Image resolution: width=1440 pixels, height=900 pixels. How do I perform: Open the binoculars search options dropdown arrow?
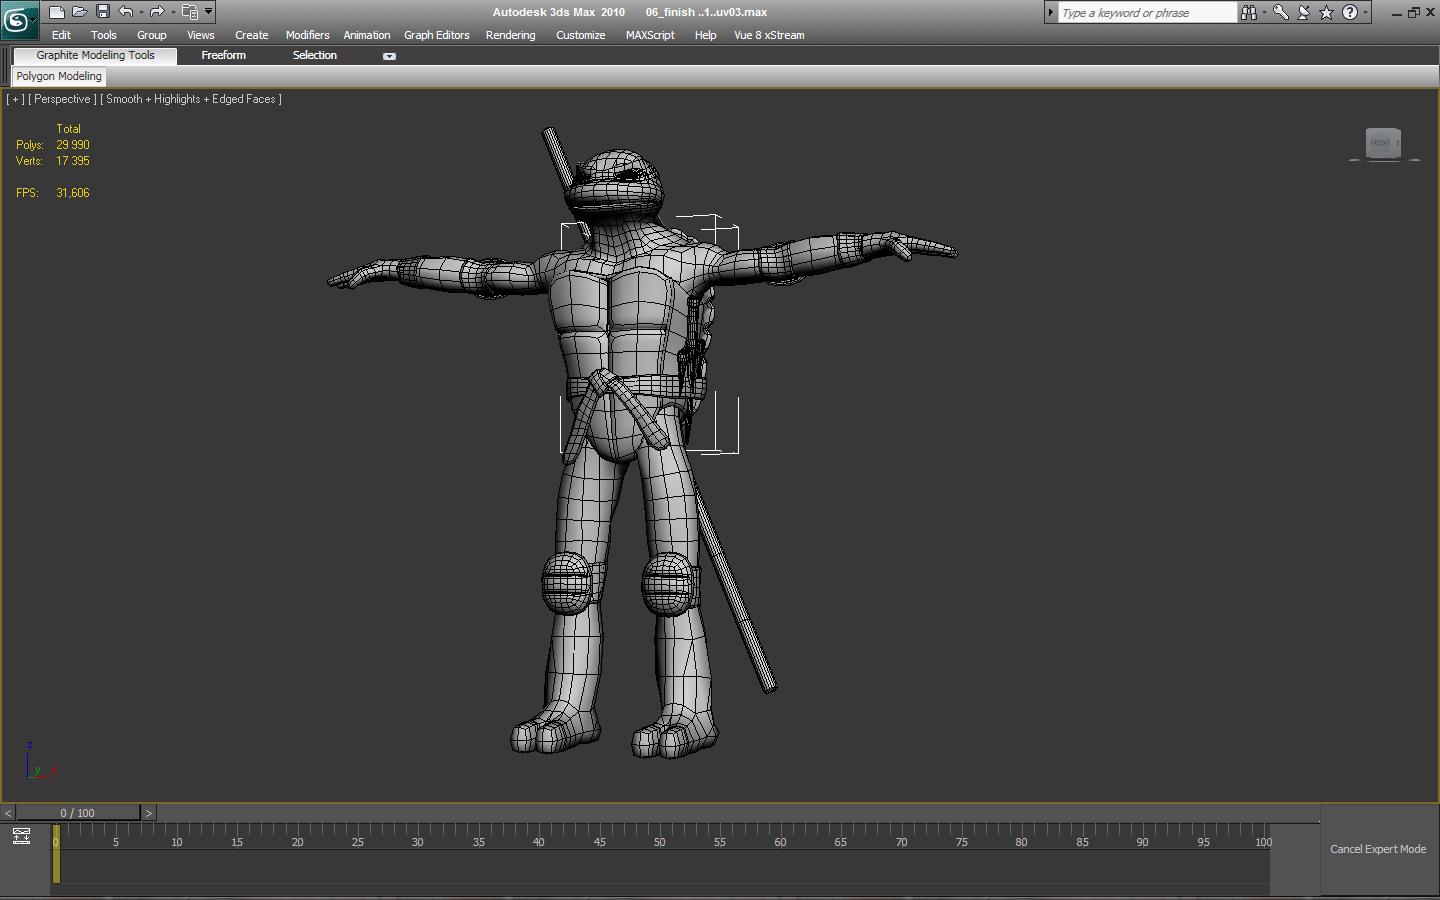(x=1264, y=12)
